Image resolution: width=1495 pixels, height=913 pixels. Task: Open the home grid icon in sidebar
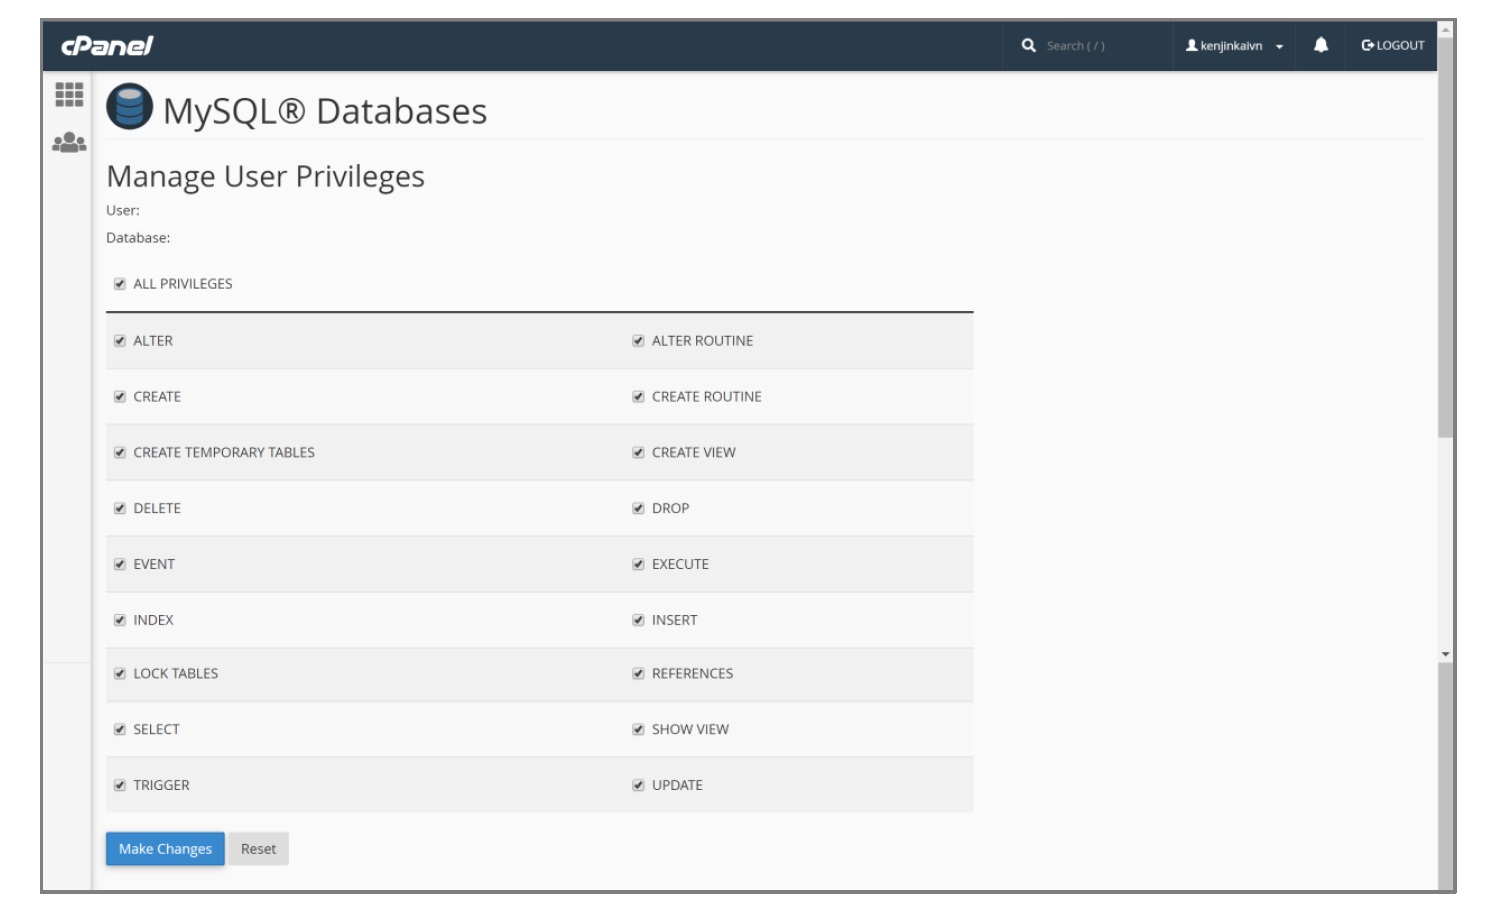tap(69, 94)
